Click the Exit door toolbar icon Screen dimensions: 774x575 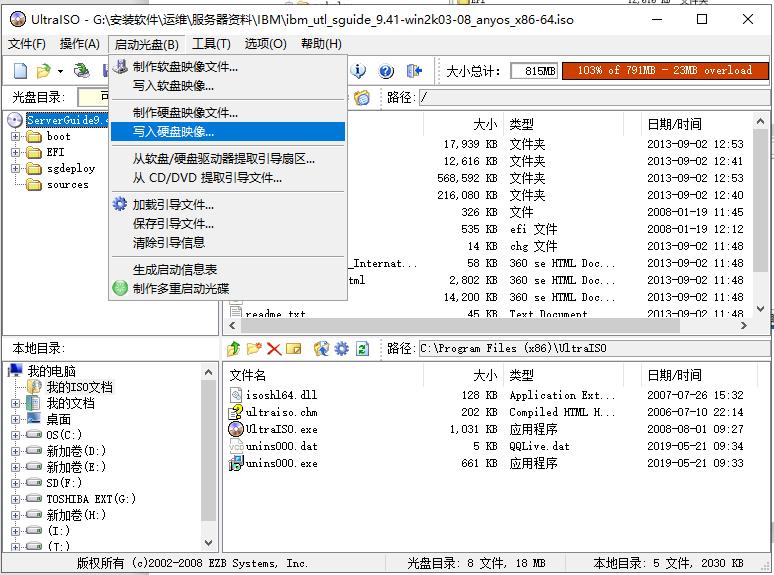(414, 71)
